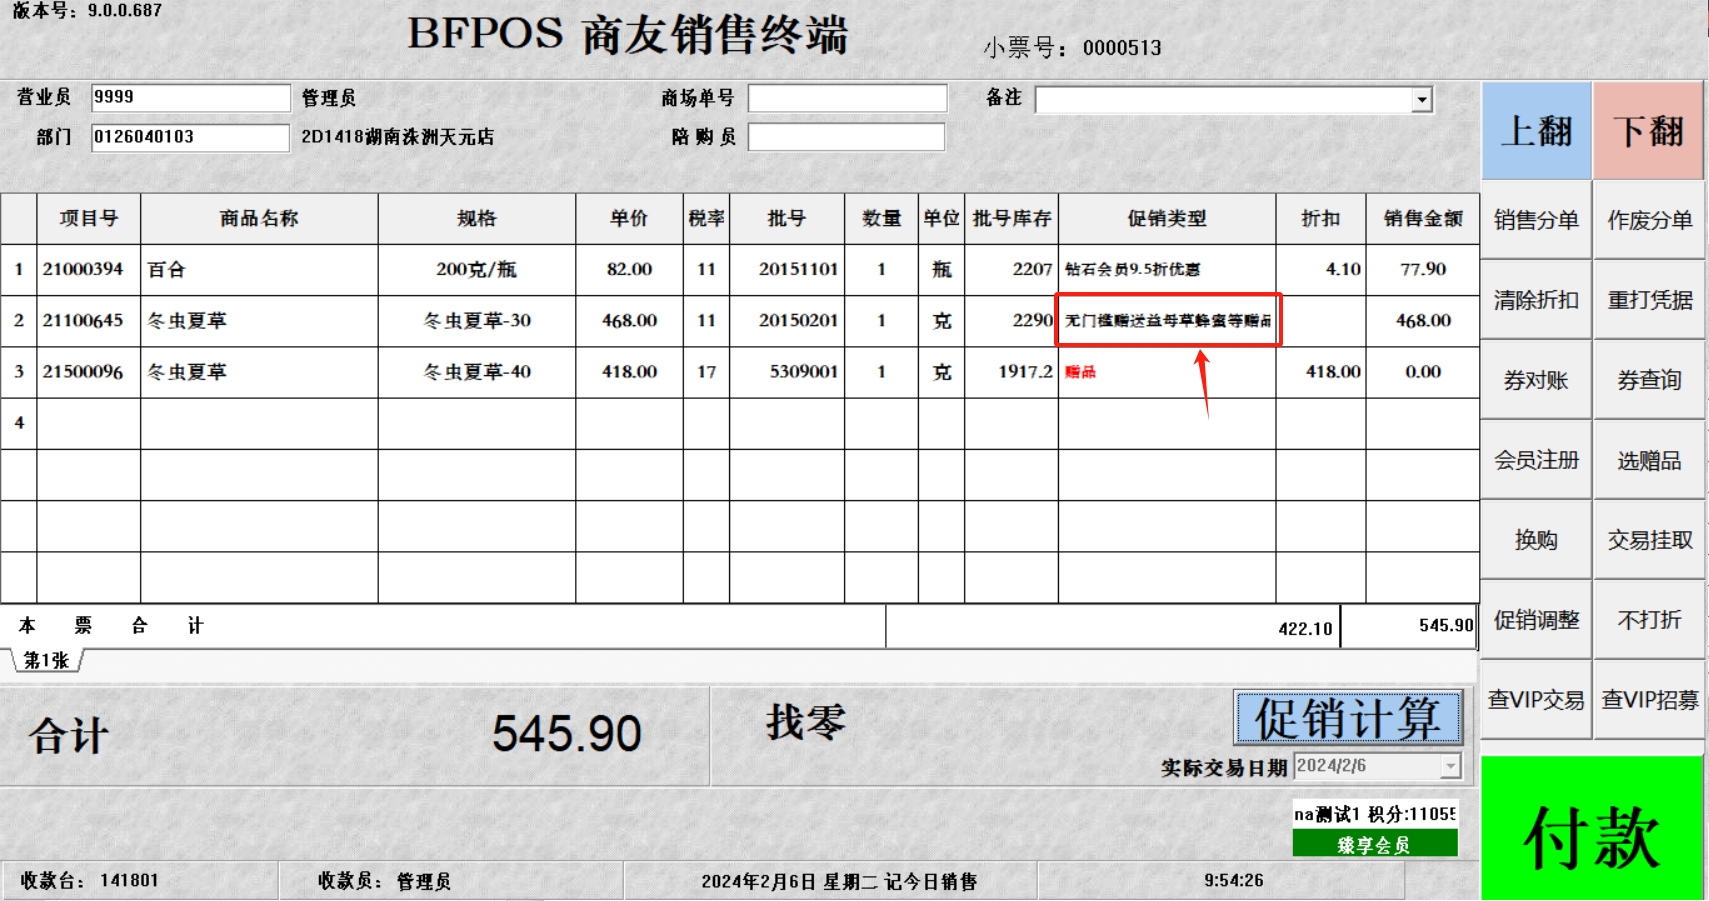Click the 商品名称 column header
Viewport: 1709px width, 901px height.
(x=259, y=218)
